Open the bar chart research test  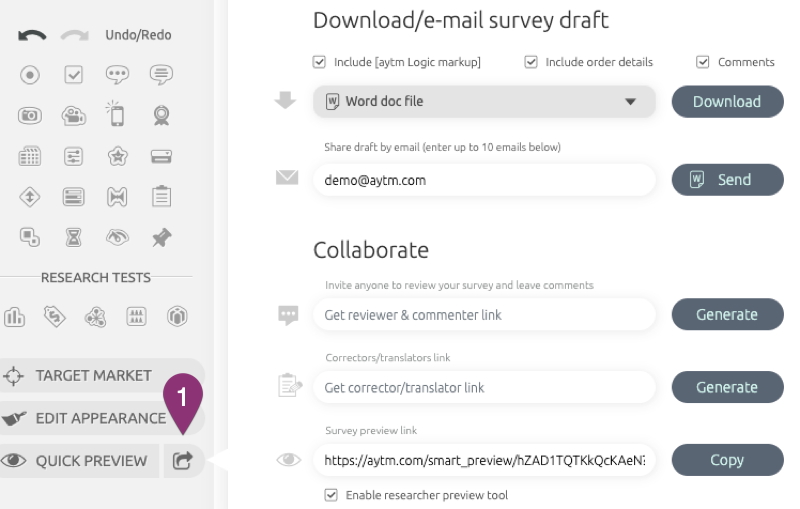(14, 317)
